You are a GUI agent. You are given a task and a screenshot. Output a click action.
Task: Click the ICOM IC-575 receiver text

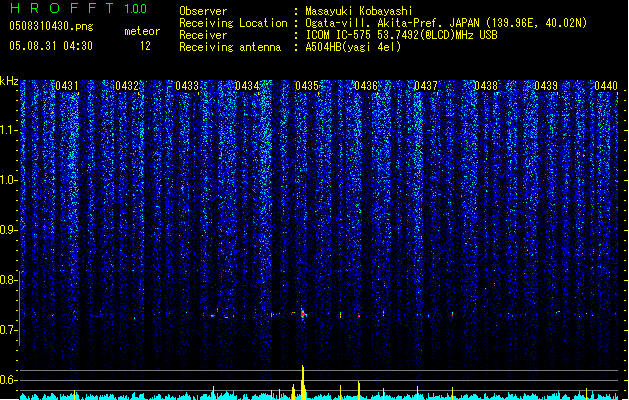pos(401,35)
